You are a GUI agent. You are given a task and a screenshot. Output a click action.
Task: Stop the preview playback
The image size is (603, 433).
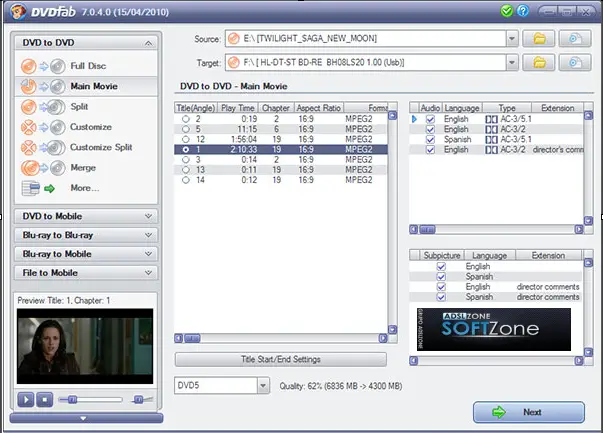pos(45,400)
